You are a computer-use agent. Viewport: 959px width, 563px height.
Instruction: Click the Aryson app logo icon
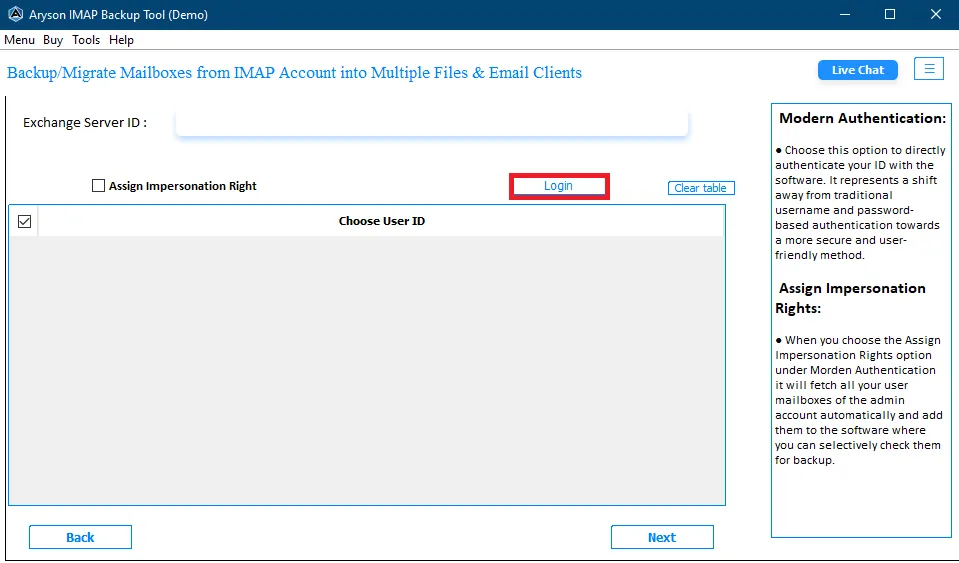point(15,14)
